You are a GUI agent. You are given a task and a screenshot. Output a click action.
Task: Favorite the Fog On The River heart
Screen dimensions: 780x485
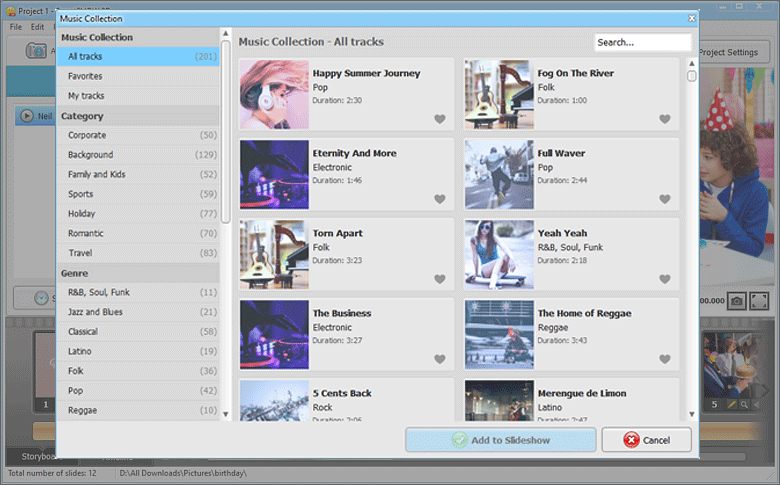[665, 119]
